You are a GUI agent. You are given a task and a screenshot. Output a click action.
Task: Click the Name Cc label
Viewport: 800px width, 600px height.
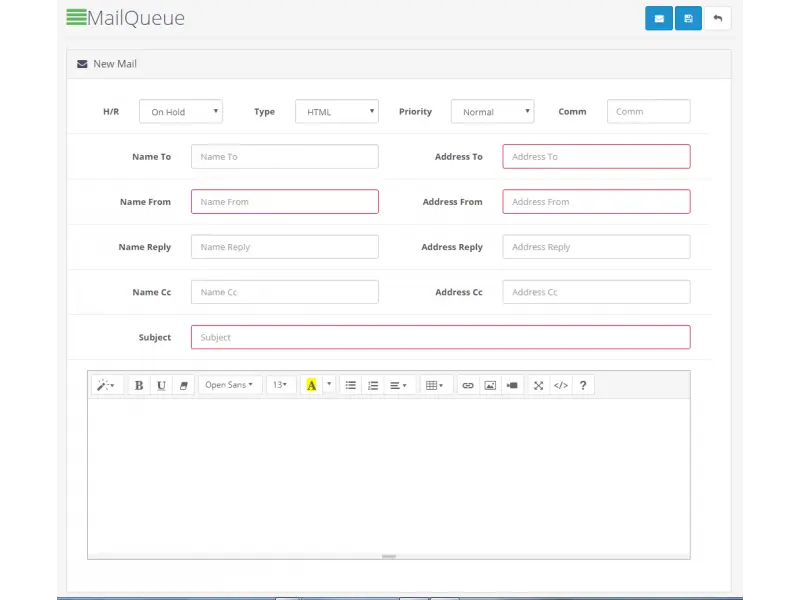pyautogui.click(x=152, y=292)
